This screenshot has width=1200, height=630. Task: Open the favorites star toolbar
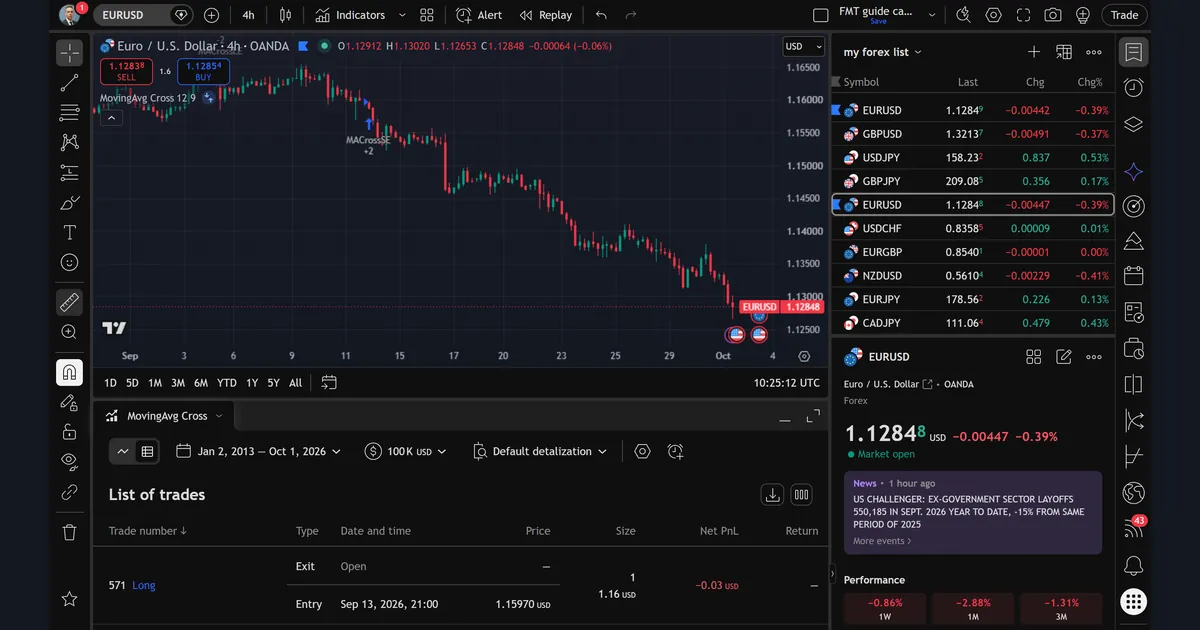tap(69, 599)
